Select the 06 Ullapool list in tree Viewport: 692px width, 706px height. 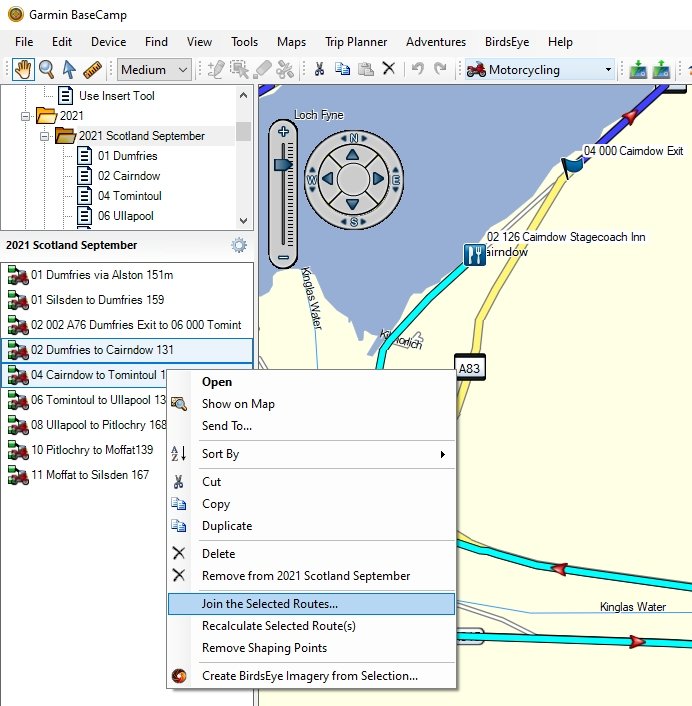click(126, 216)
